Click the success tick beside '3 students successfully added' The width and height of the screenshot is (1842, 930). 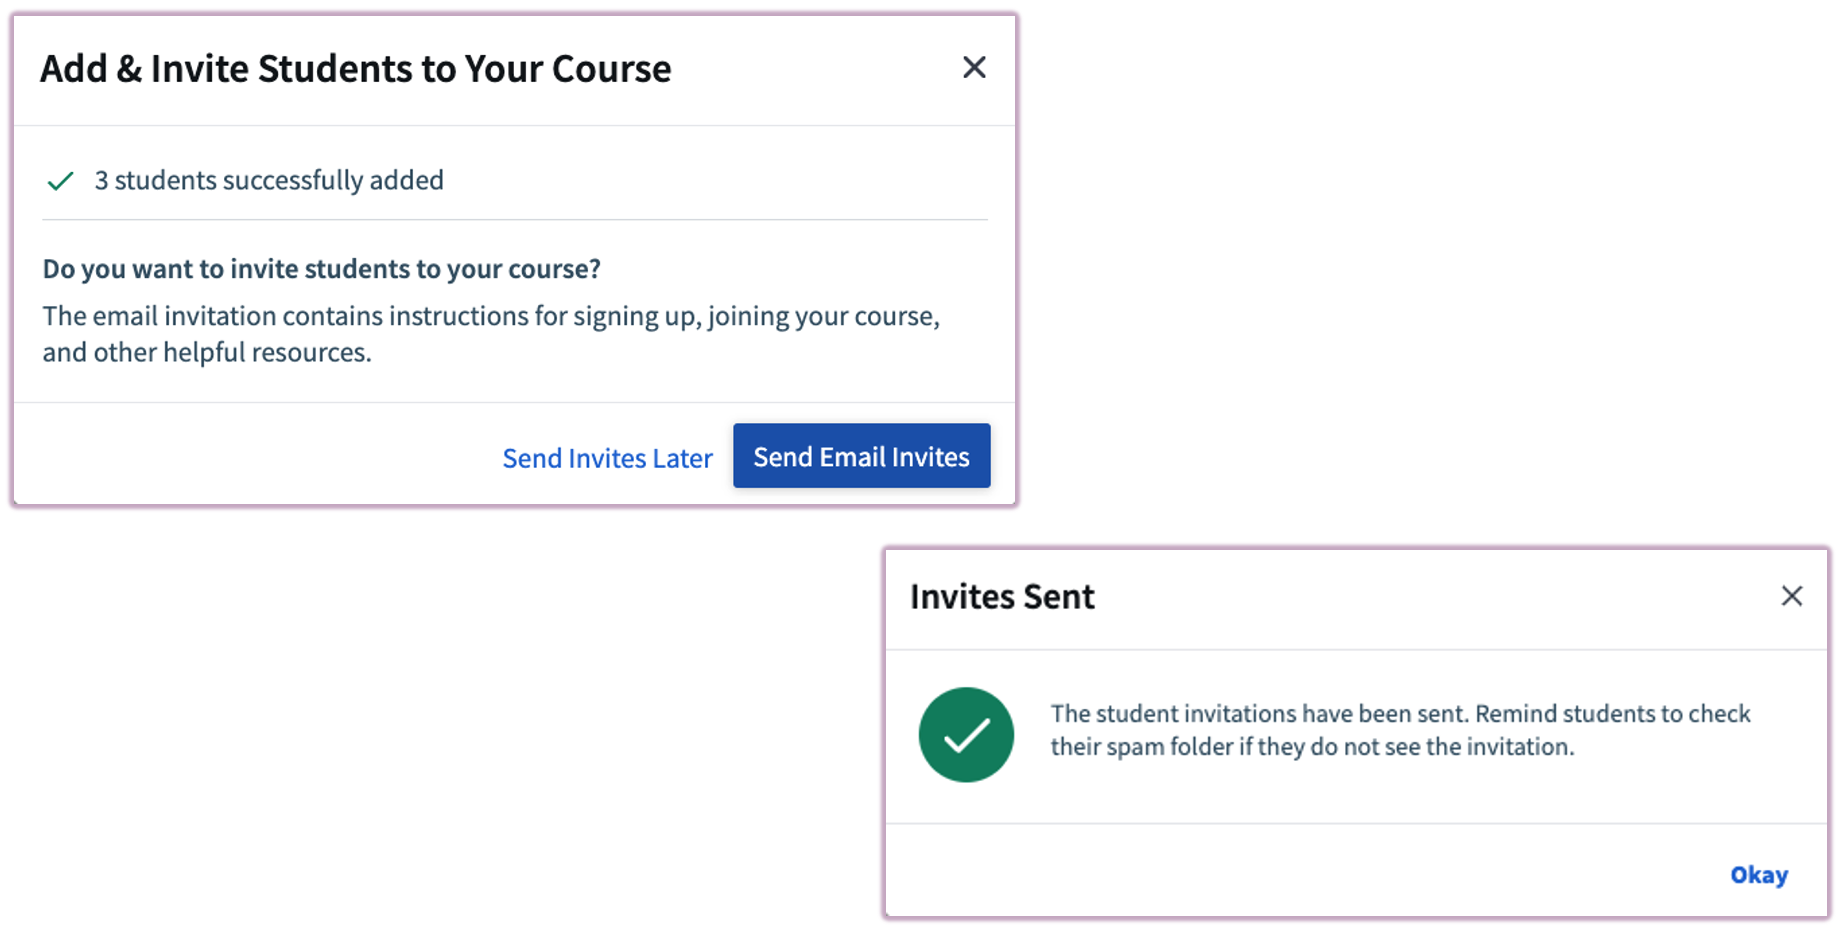(x=60, y=180)
